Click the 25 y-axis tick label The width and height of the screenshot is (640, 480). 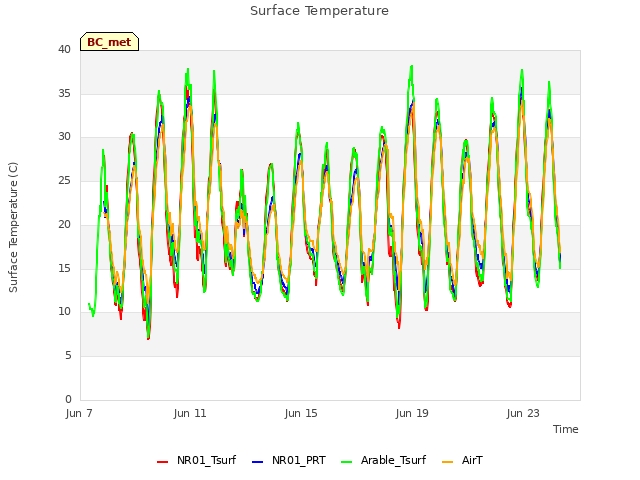pos(64,180)
